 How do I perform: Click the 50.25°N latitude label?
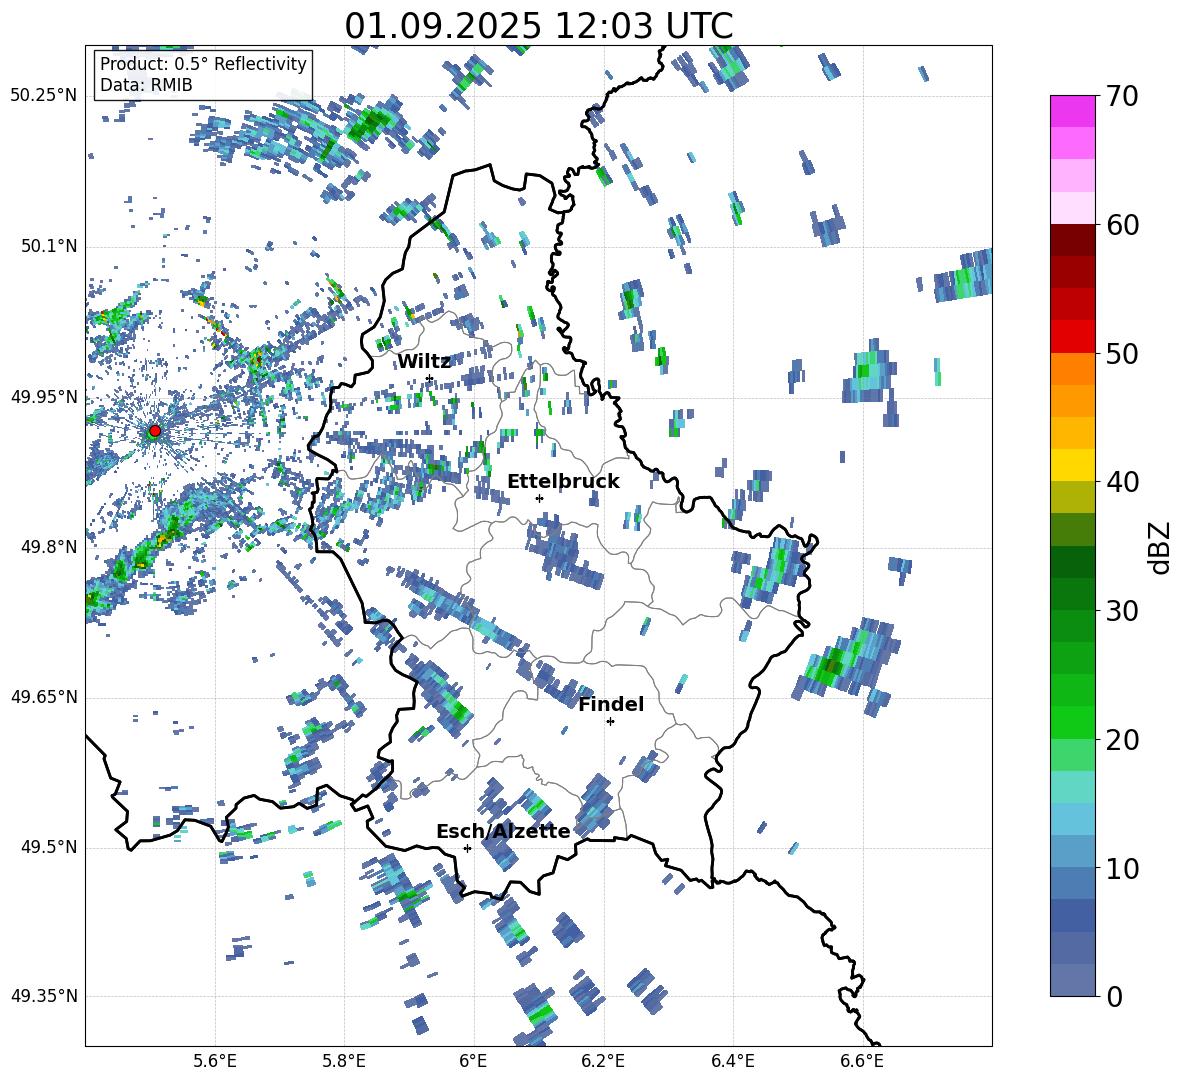click(44, 96)
